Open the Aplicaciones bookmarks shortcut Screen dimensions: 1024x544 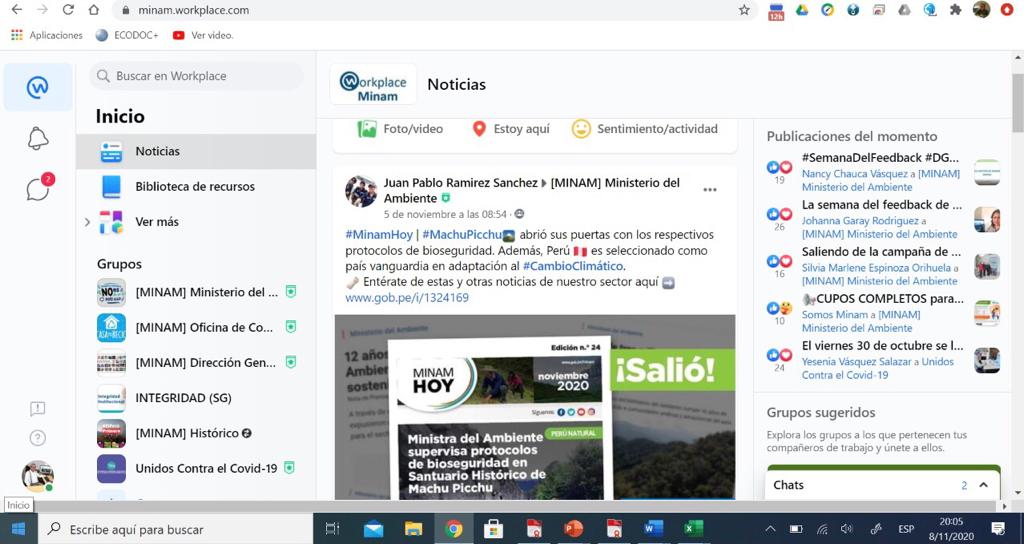tap(47, 35)
